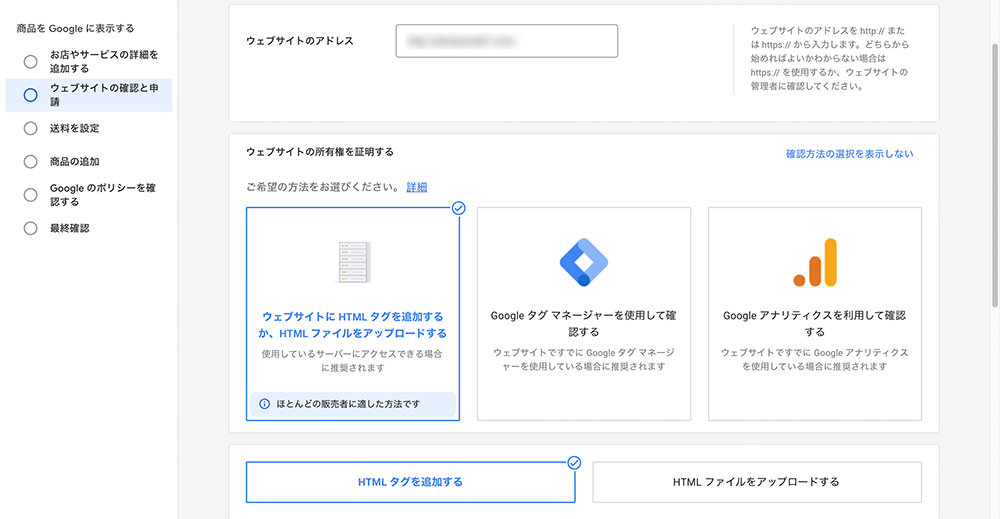Viewport: 1000px width, 519px height.
Task: Choose the Google タグ マネージャー verification card
Action: tap(584, 314)
